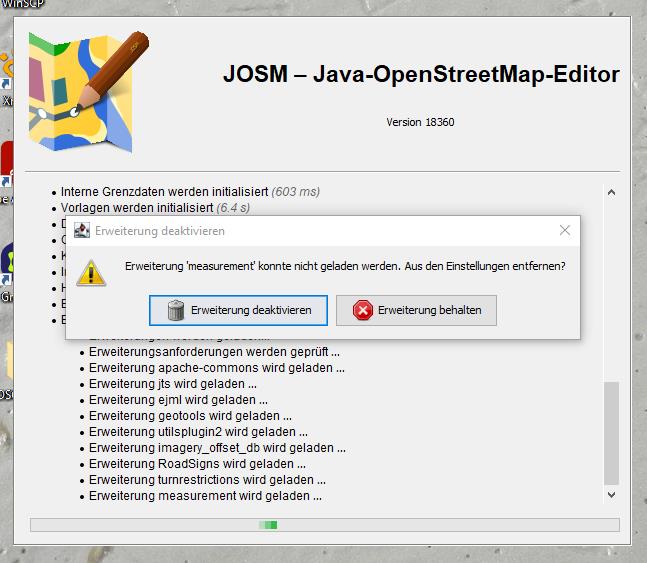This screenshot has width=647, height=563.
Task: Click the JOSM map and pencil logo
Action: pyautogui.click(x=87, y=92)
